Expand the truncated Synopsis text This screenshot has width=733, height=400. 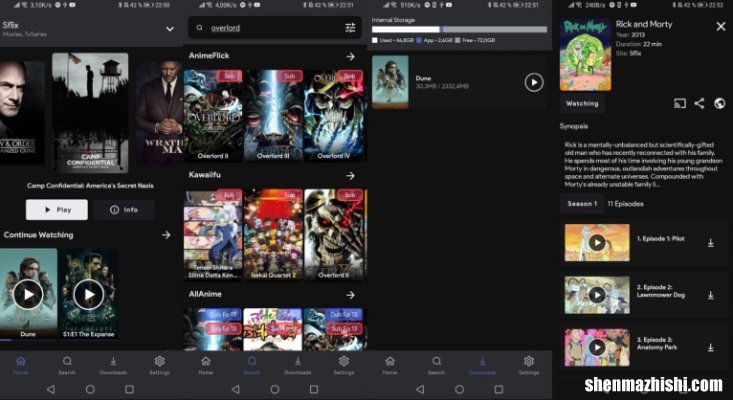643,164
